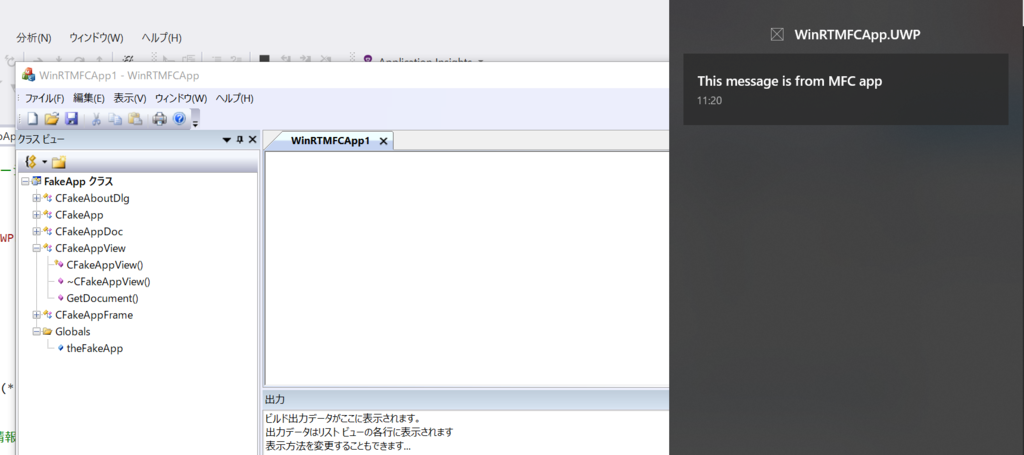1024x455 pixels.
Task: Open Visual Studio's ウィンドウ(W) menu
Action: tap(96, 37)
